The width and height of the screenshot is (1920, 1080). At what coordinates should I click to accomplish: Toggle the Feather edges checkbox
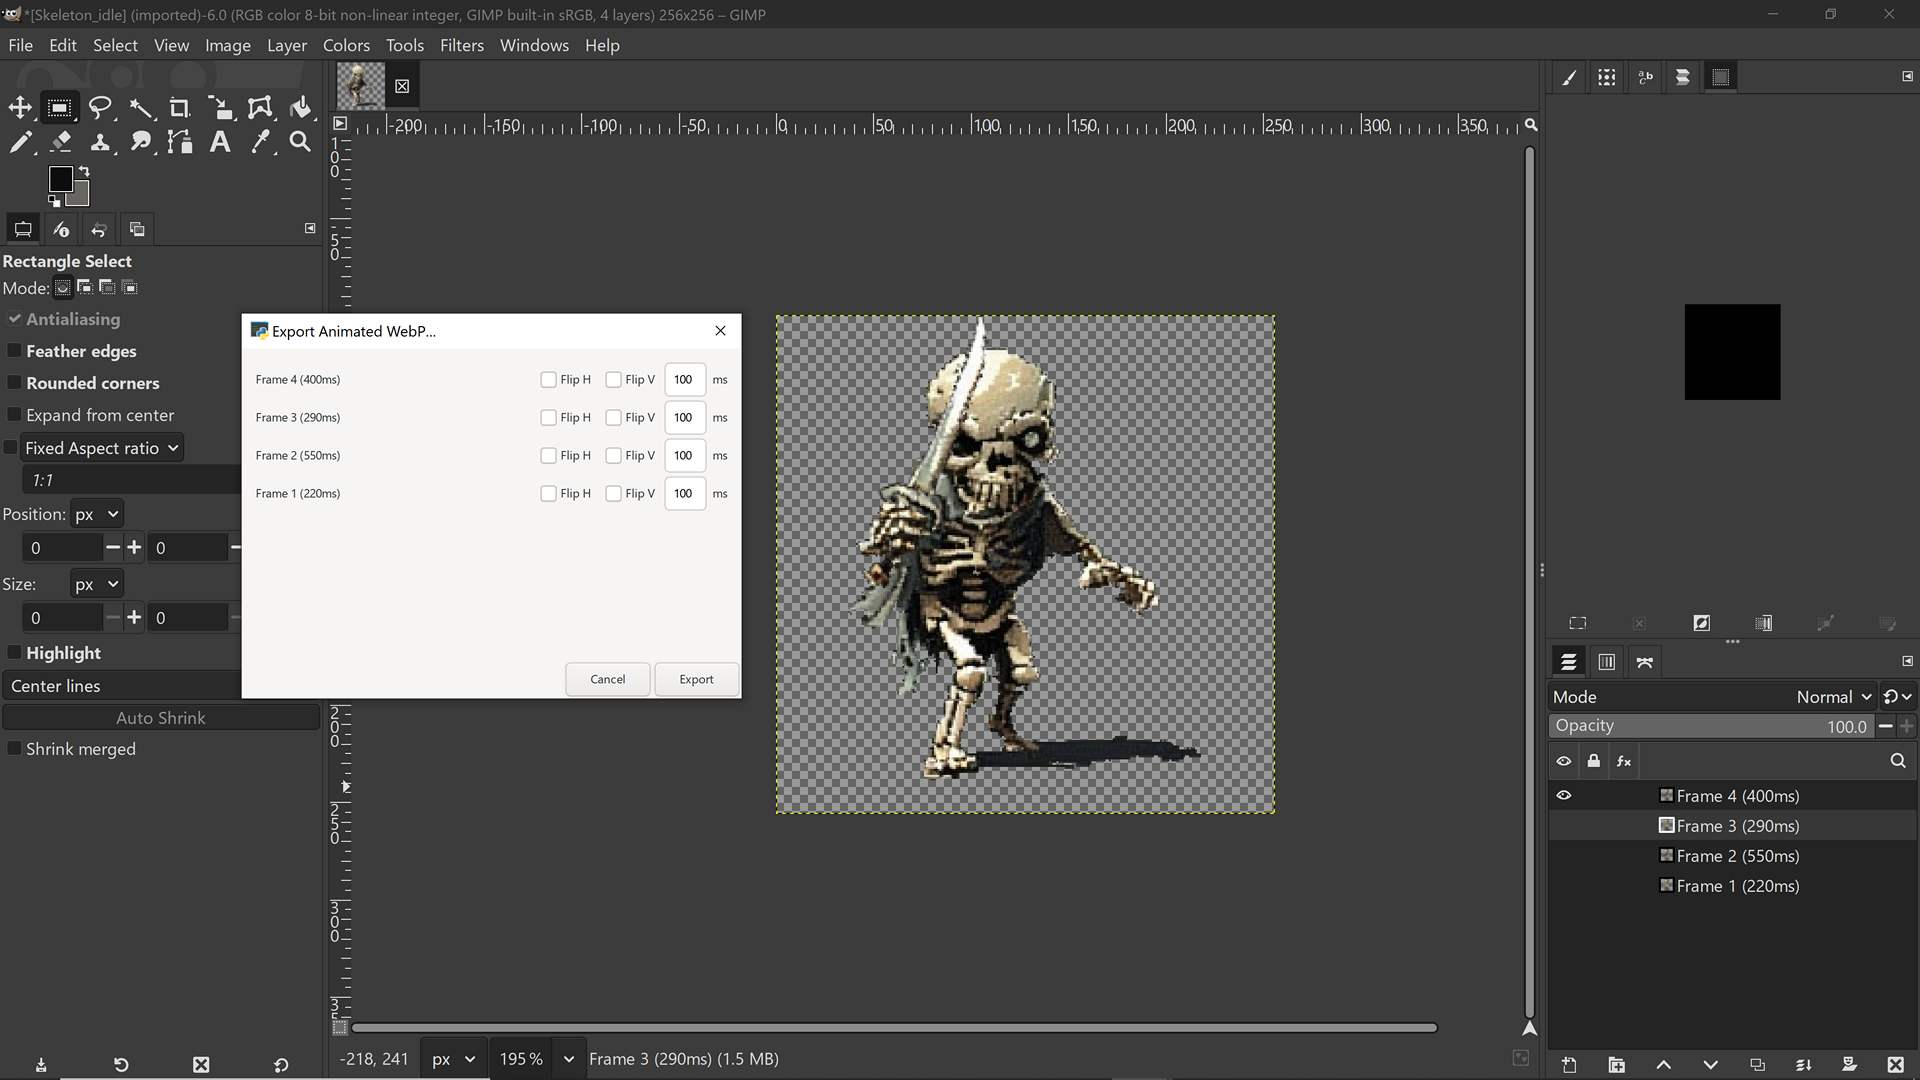[14, 351]
